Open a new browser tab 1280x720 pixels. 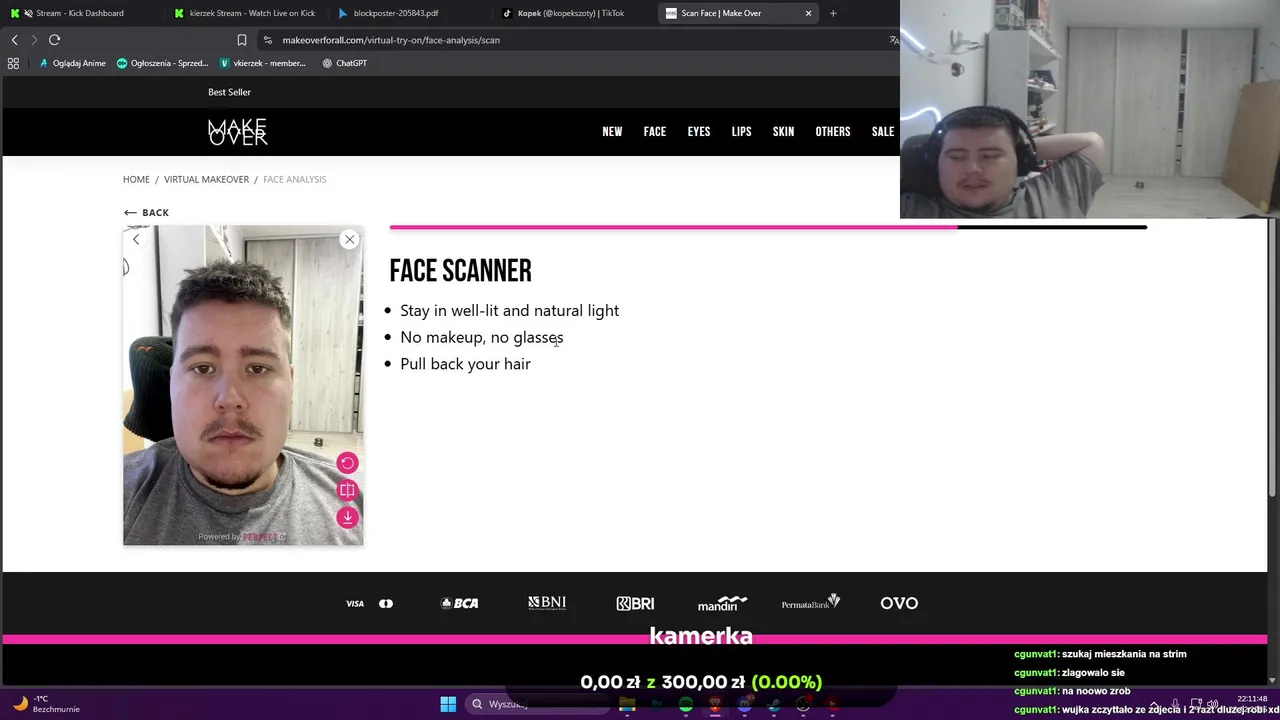(x=833, y=13)
